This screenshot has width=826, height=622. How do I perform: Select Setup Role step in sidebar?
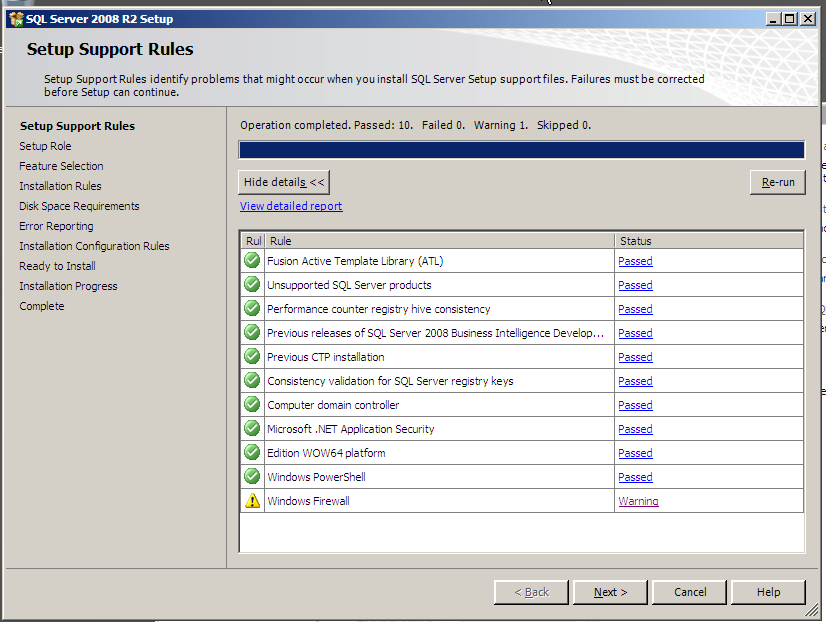[x=45, y=146]
